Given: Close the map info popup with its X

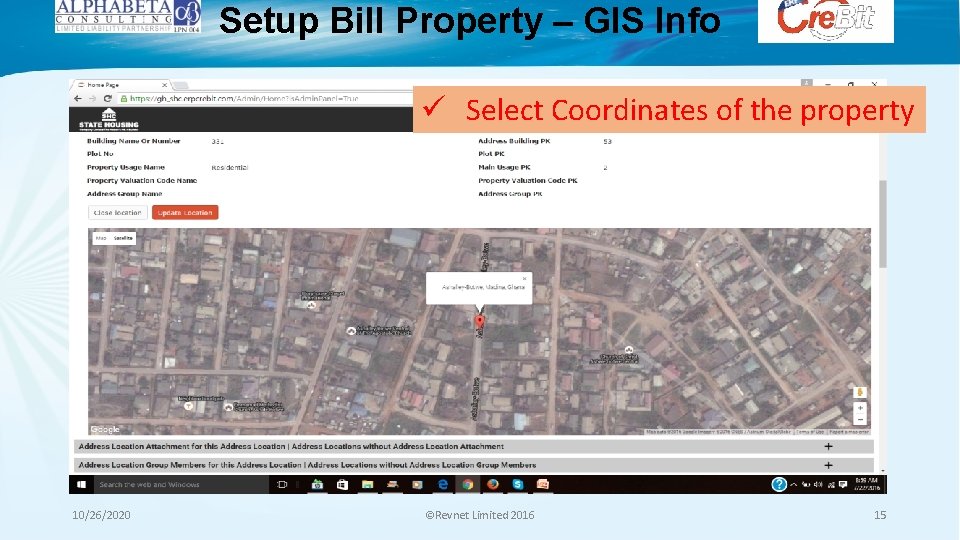Looking at the screenshot, I should [x=524, y=279].
